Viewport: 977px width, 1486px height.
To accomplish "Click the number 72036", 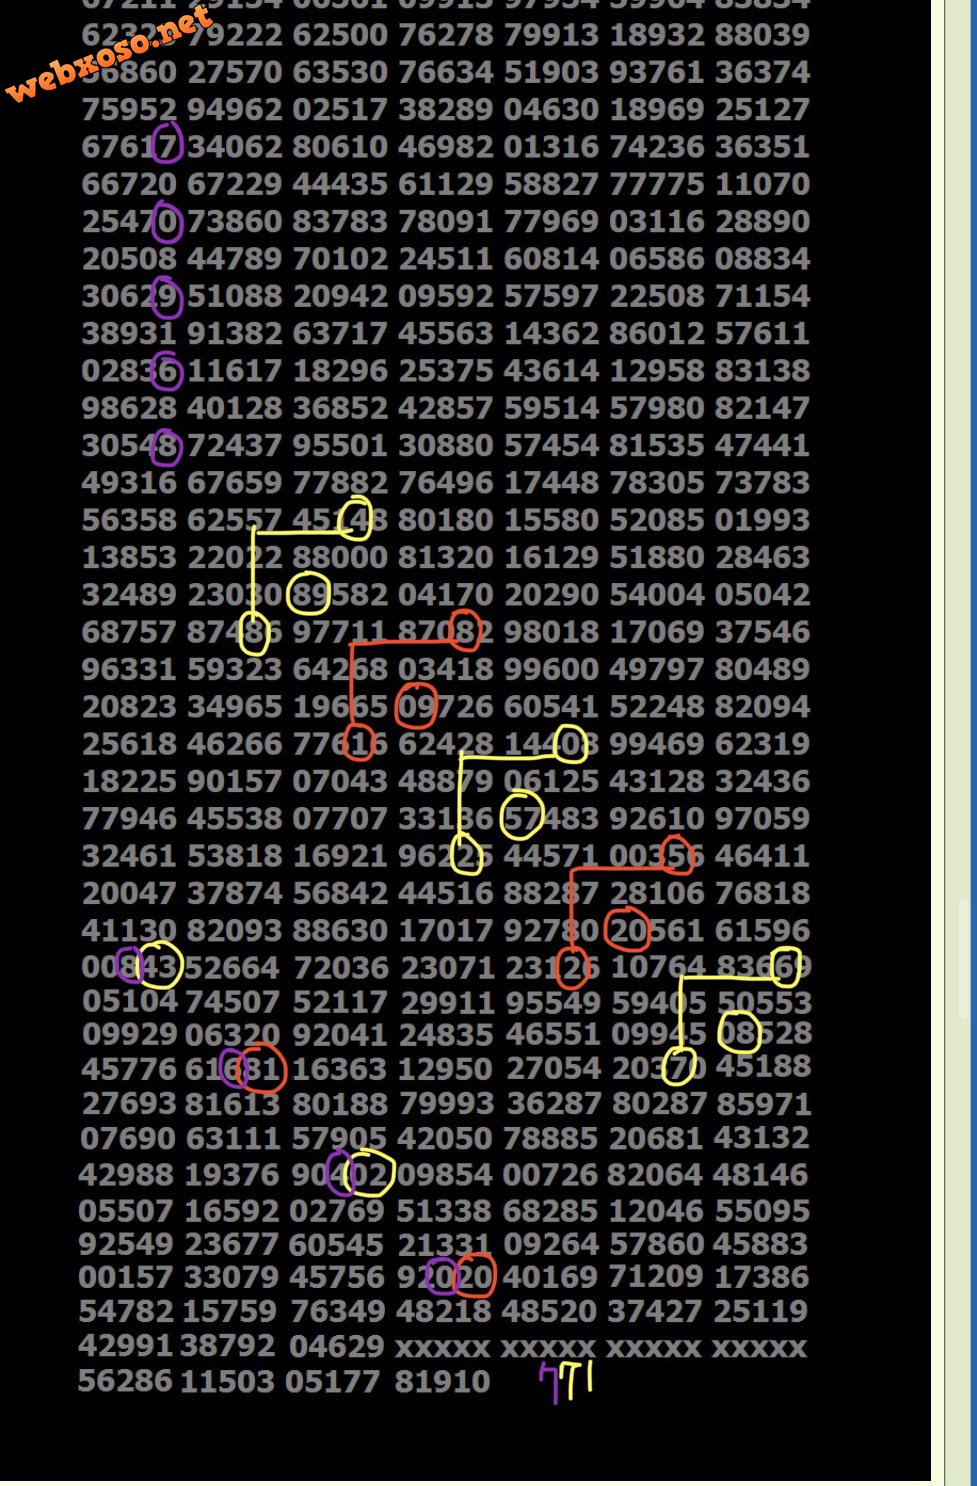I will click(341, 968).
